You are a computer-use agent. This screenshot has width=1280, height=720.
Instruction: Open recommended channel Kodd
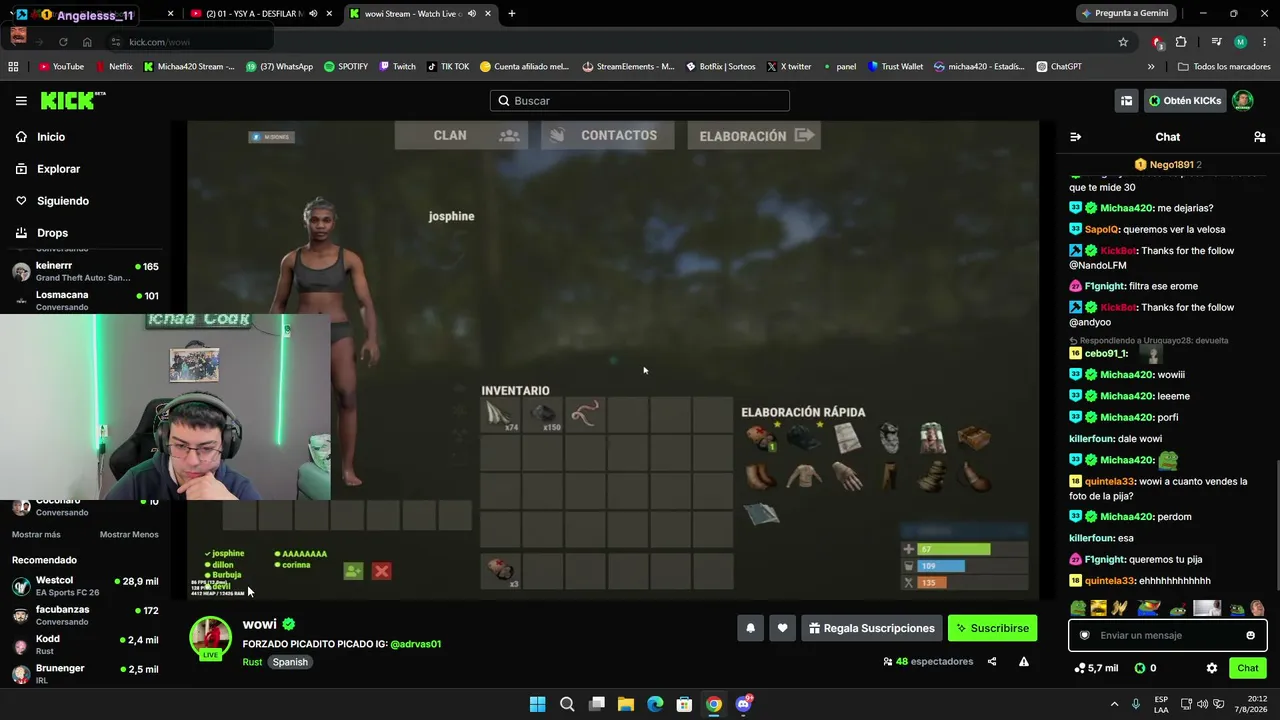pyautogui.click(x=85, y=645)
